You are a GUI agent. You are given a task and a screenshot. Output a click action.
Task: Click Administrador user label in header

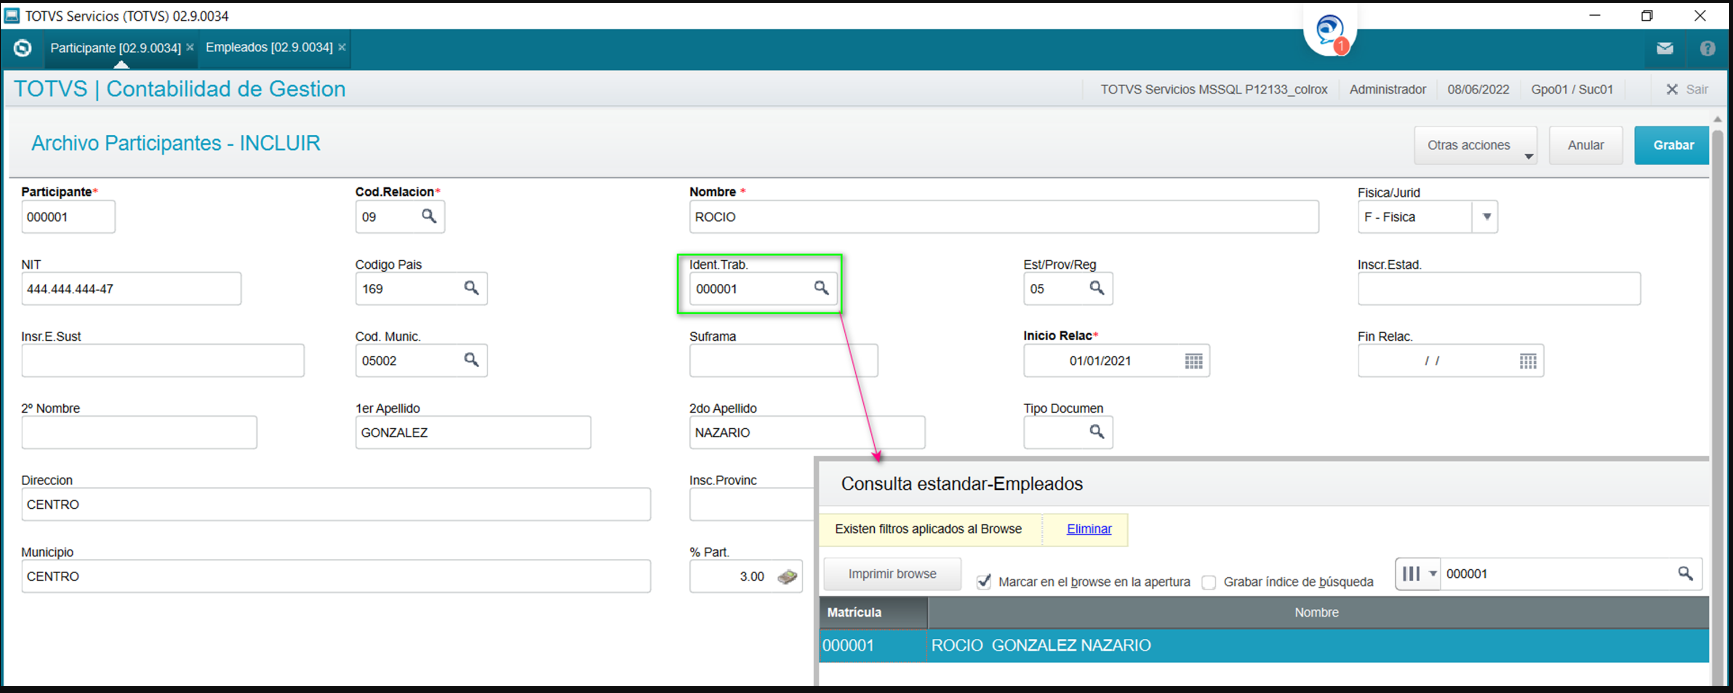1388,89
